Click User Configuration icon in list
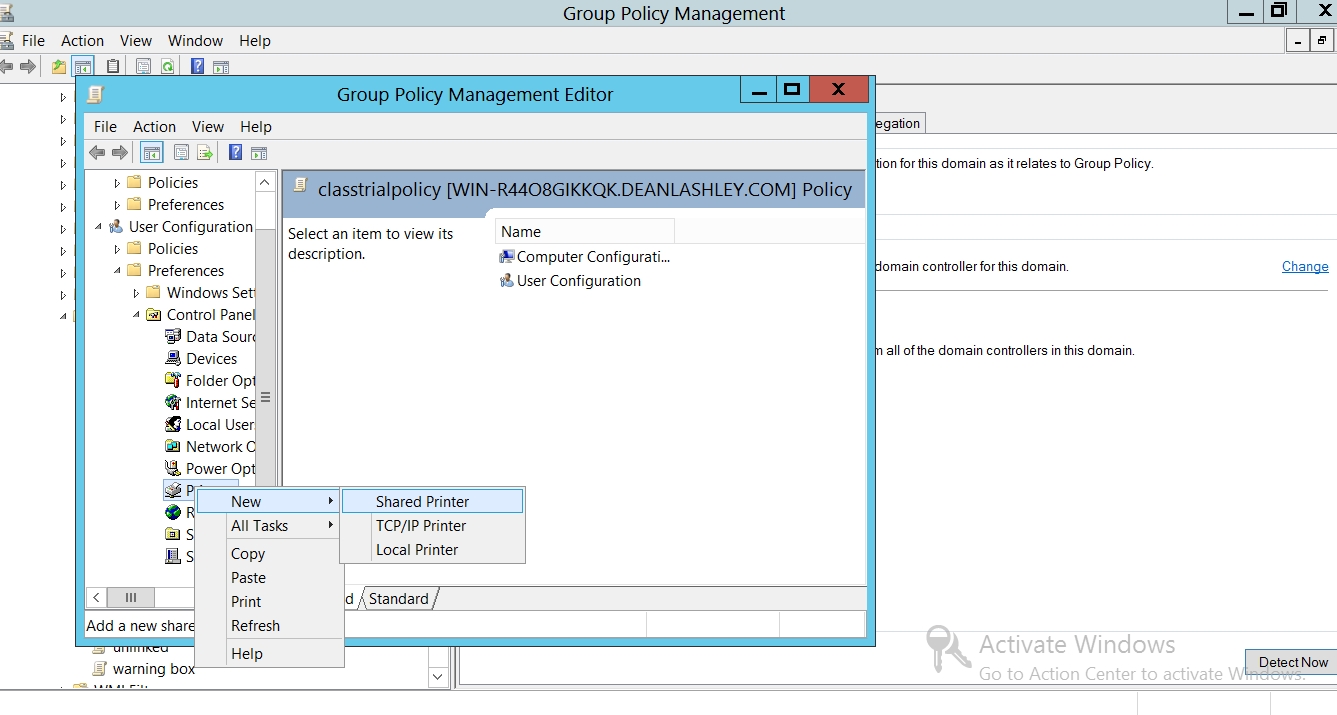The image size is (1337, 715). [506, 281]
